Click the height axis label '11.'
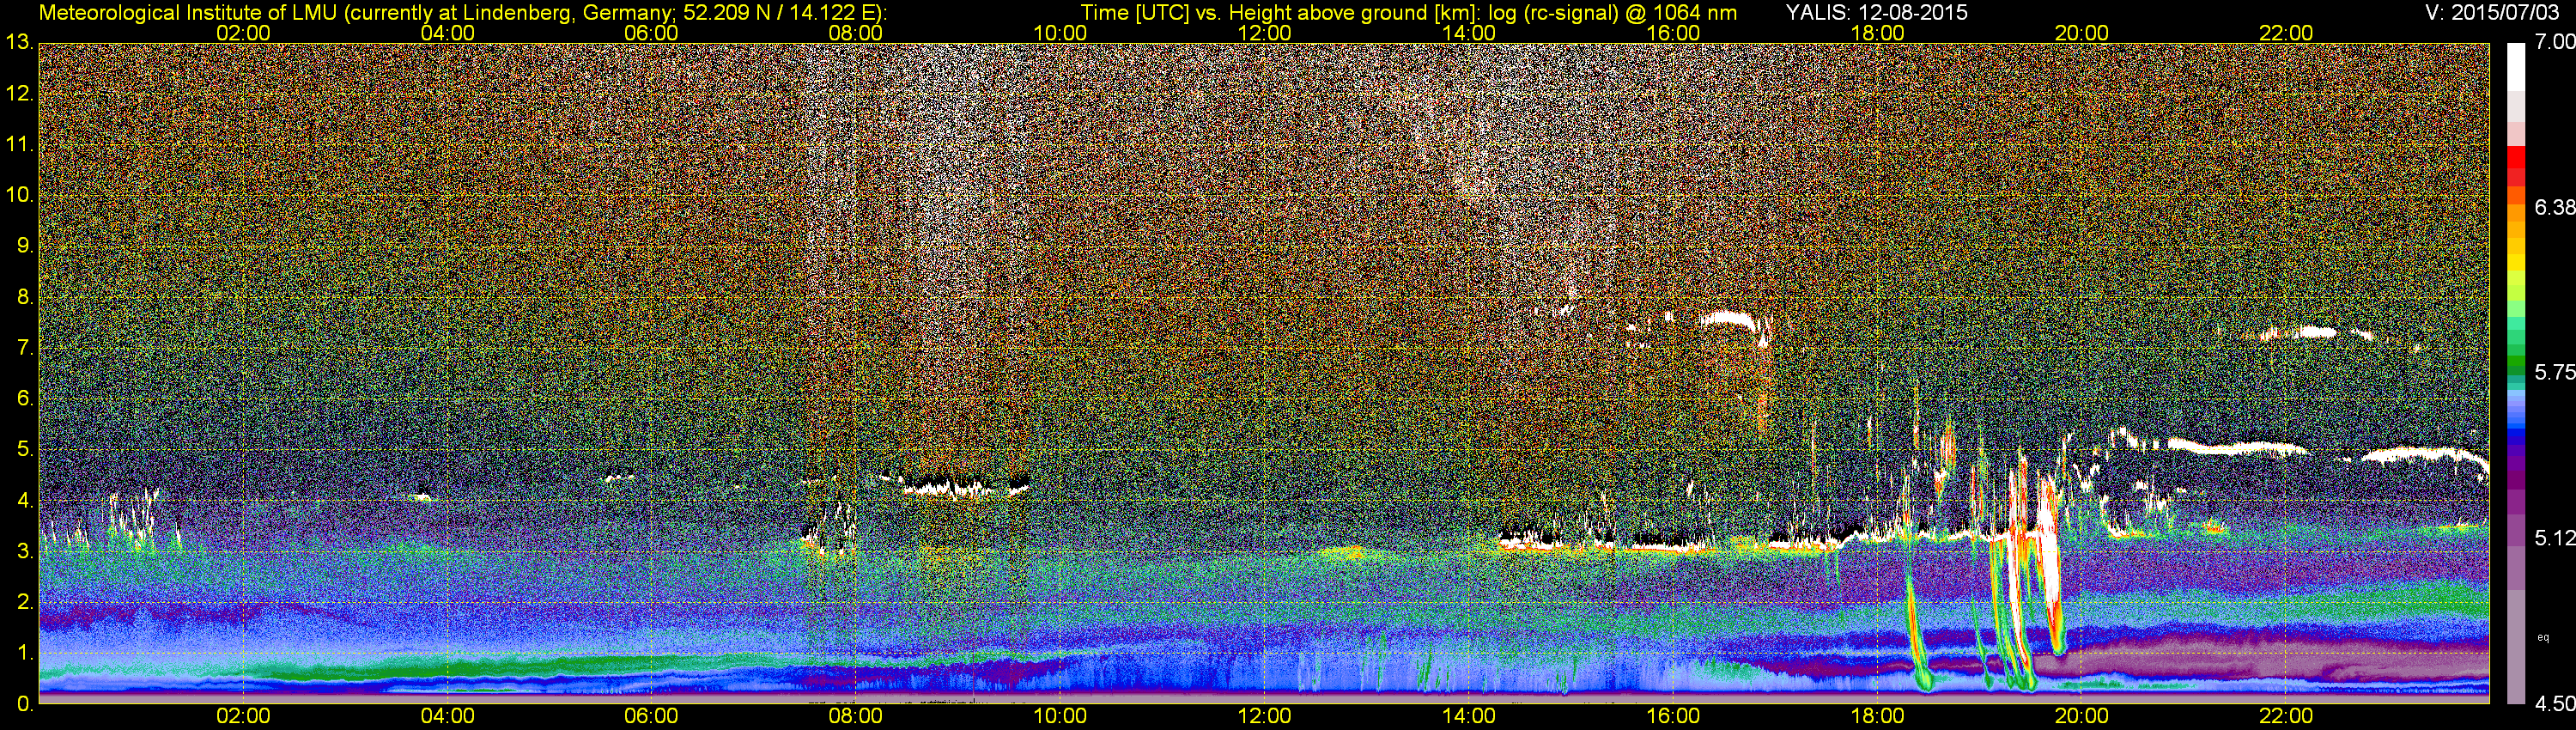2576x730 pixels. coord(19,145)
